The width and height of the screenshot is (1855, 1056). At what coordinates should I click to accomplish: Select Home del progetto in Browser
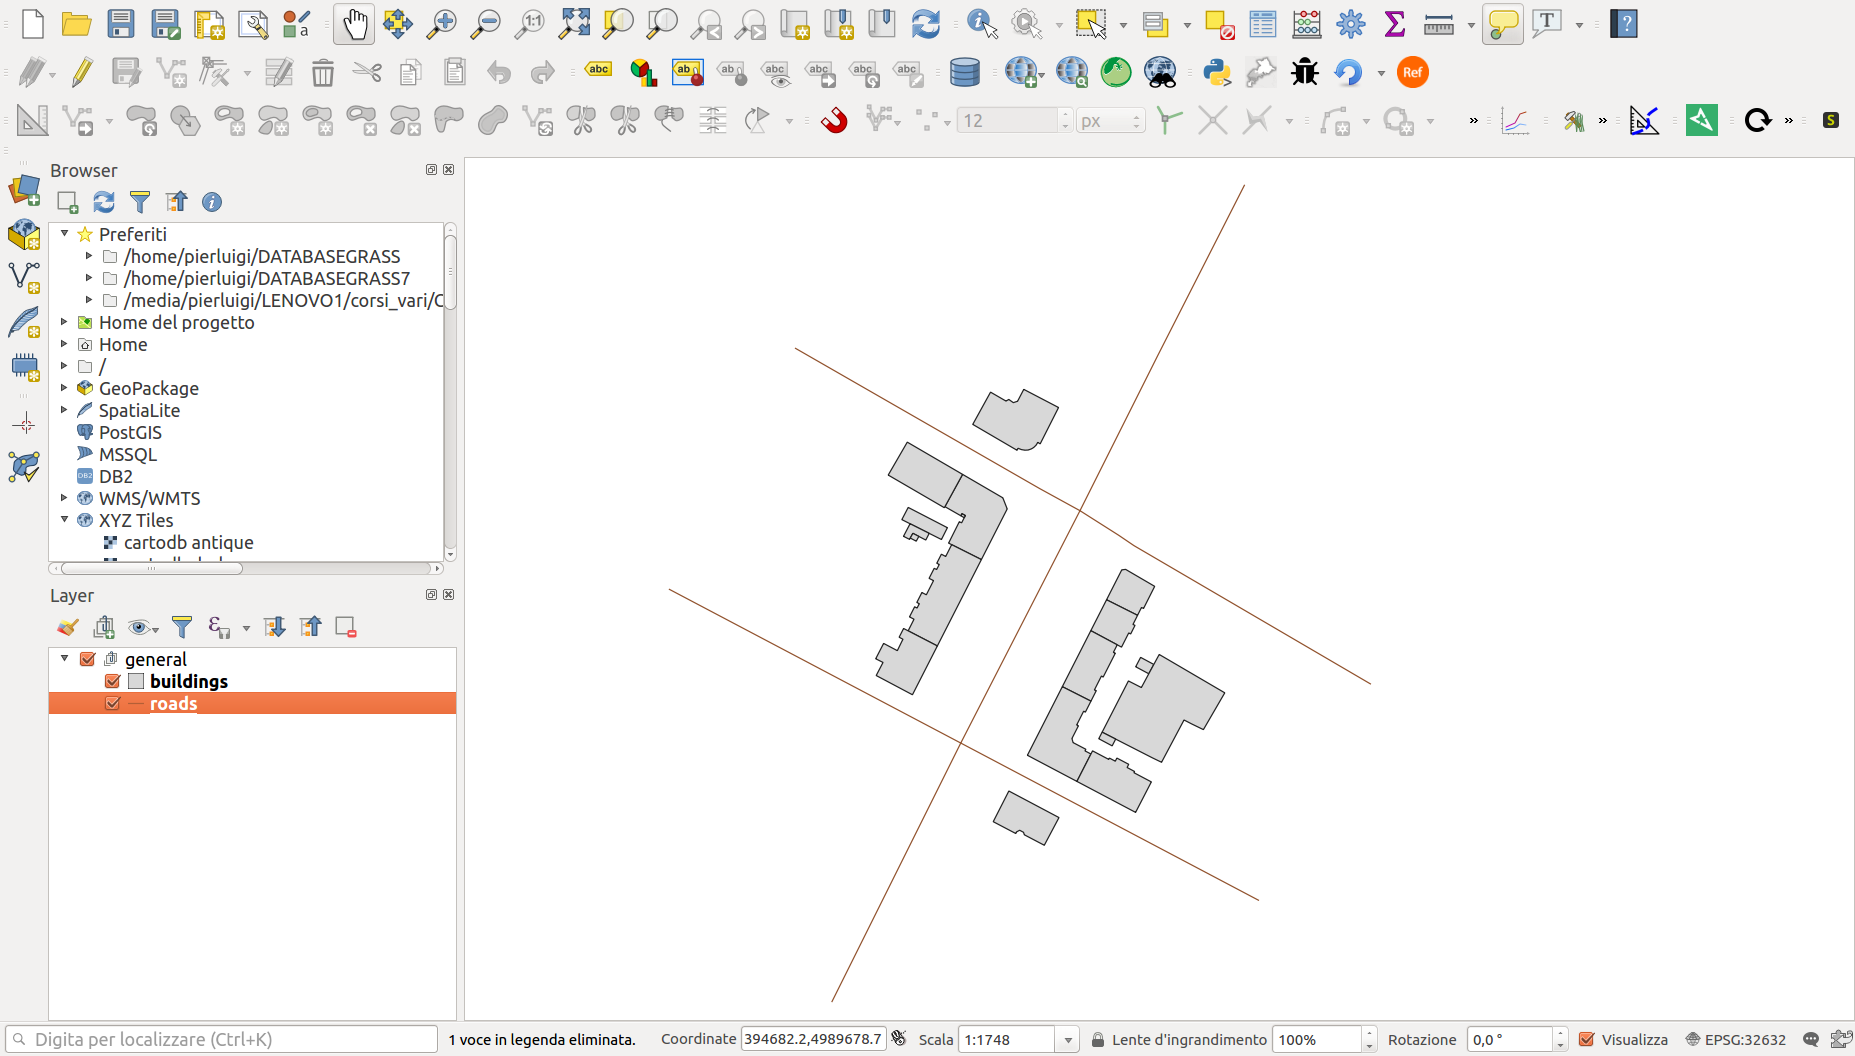[176, 322]
